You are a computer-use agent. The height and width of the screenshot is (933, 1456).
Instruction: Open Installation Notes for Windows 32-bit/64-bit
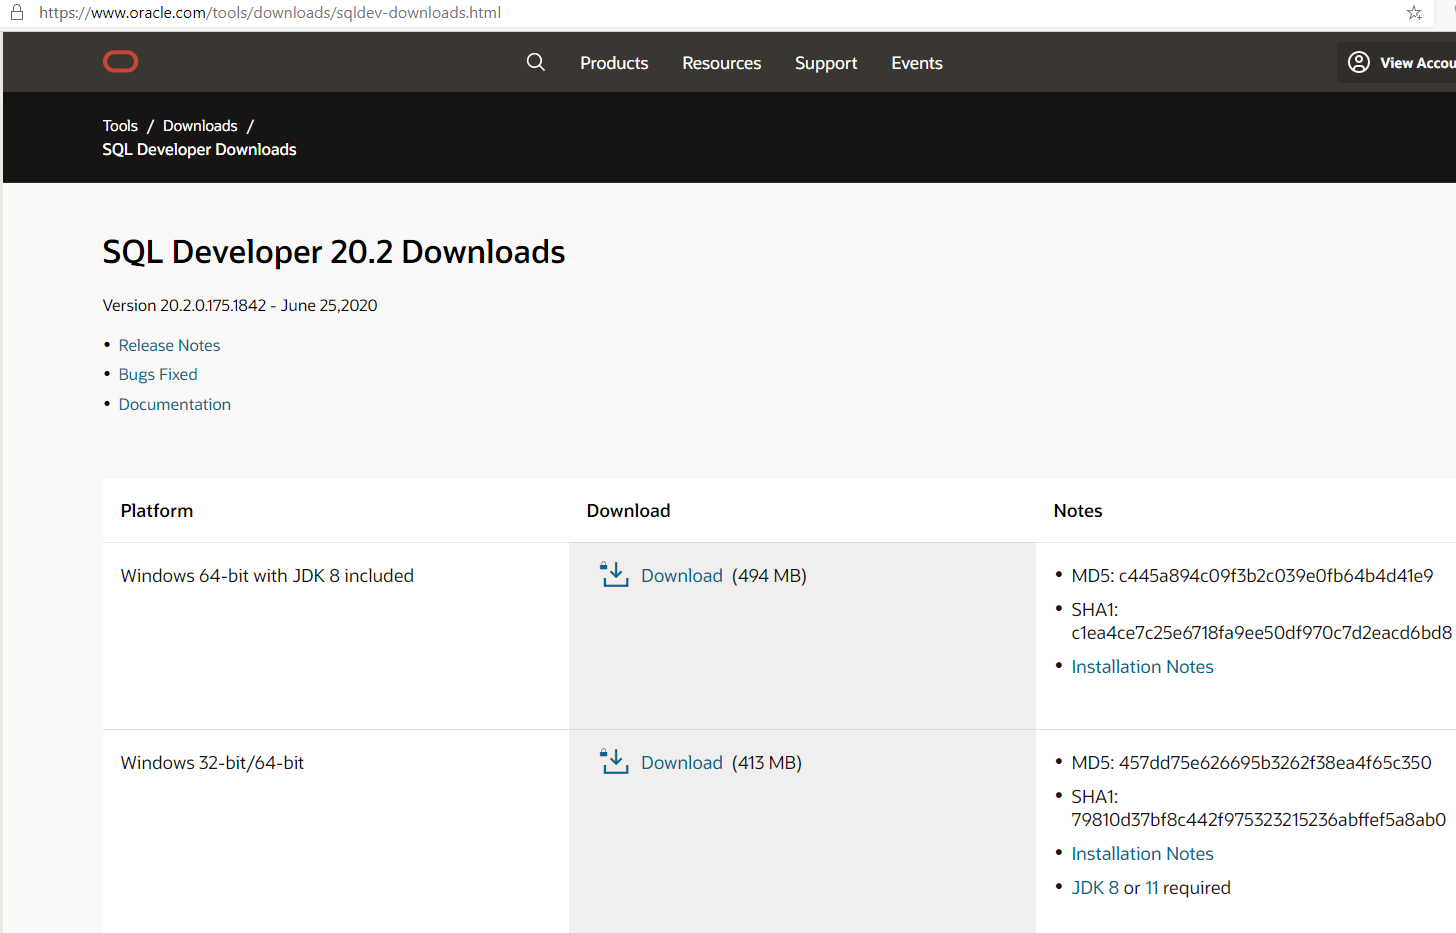[1142, 853]
